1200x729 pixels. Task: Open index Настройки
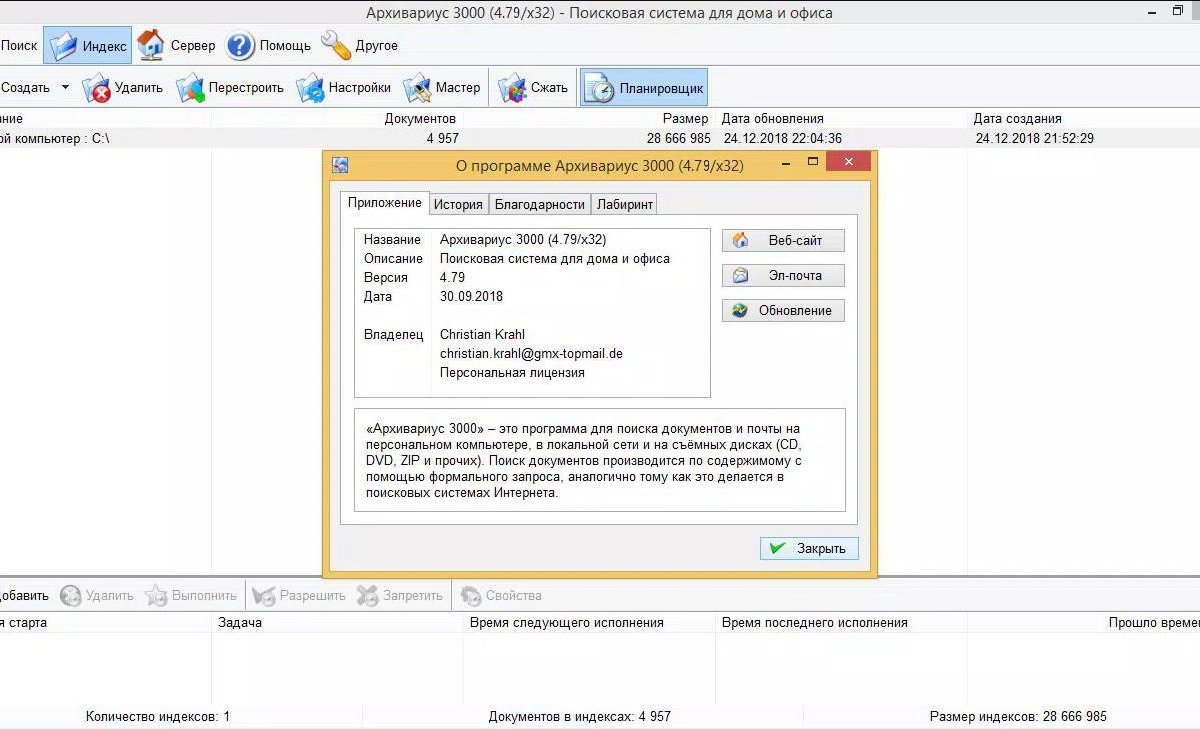point(344,88)
